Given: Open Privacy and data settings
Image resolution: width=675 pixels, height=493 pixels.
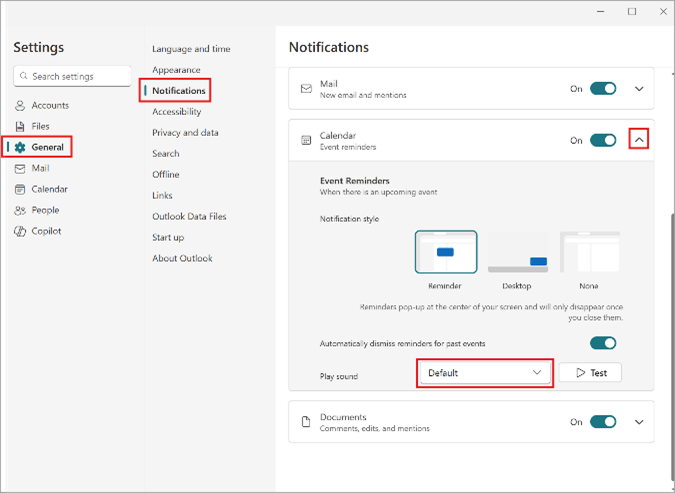Looking at the screenshot, I should 185,133.
